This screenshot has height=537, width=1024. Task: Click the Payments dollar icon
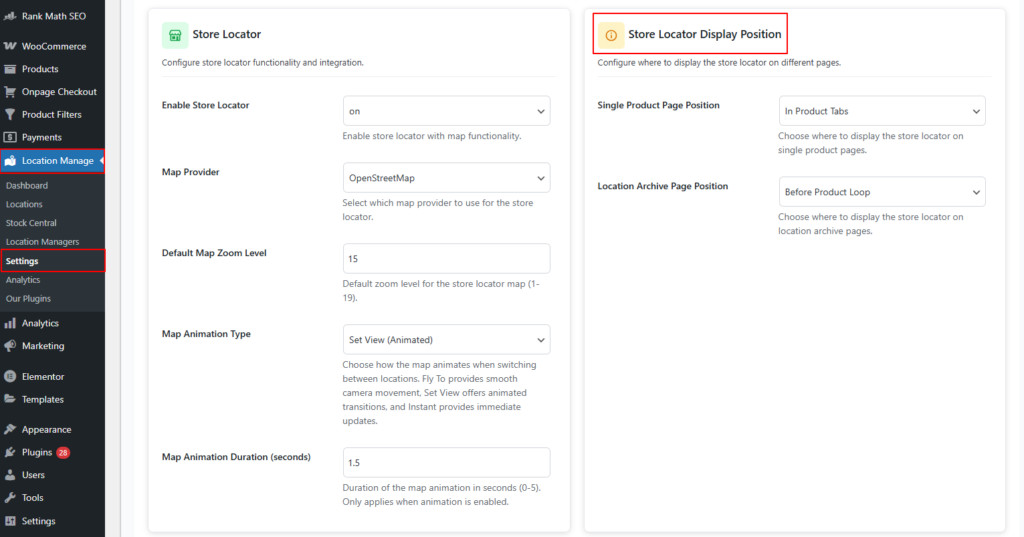[x=10, y=137]
